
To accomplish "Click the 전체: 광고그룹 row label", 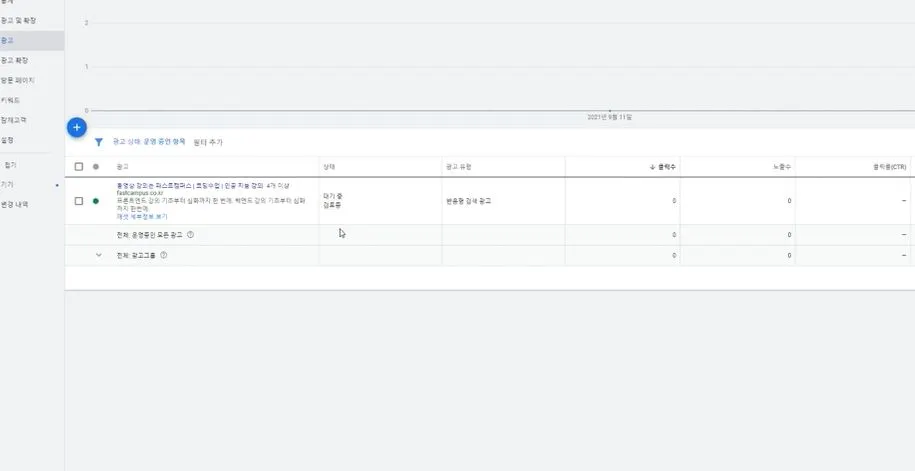I will 136,255.
